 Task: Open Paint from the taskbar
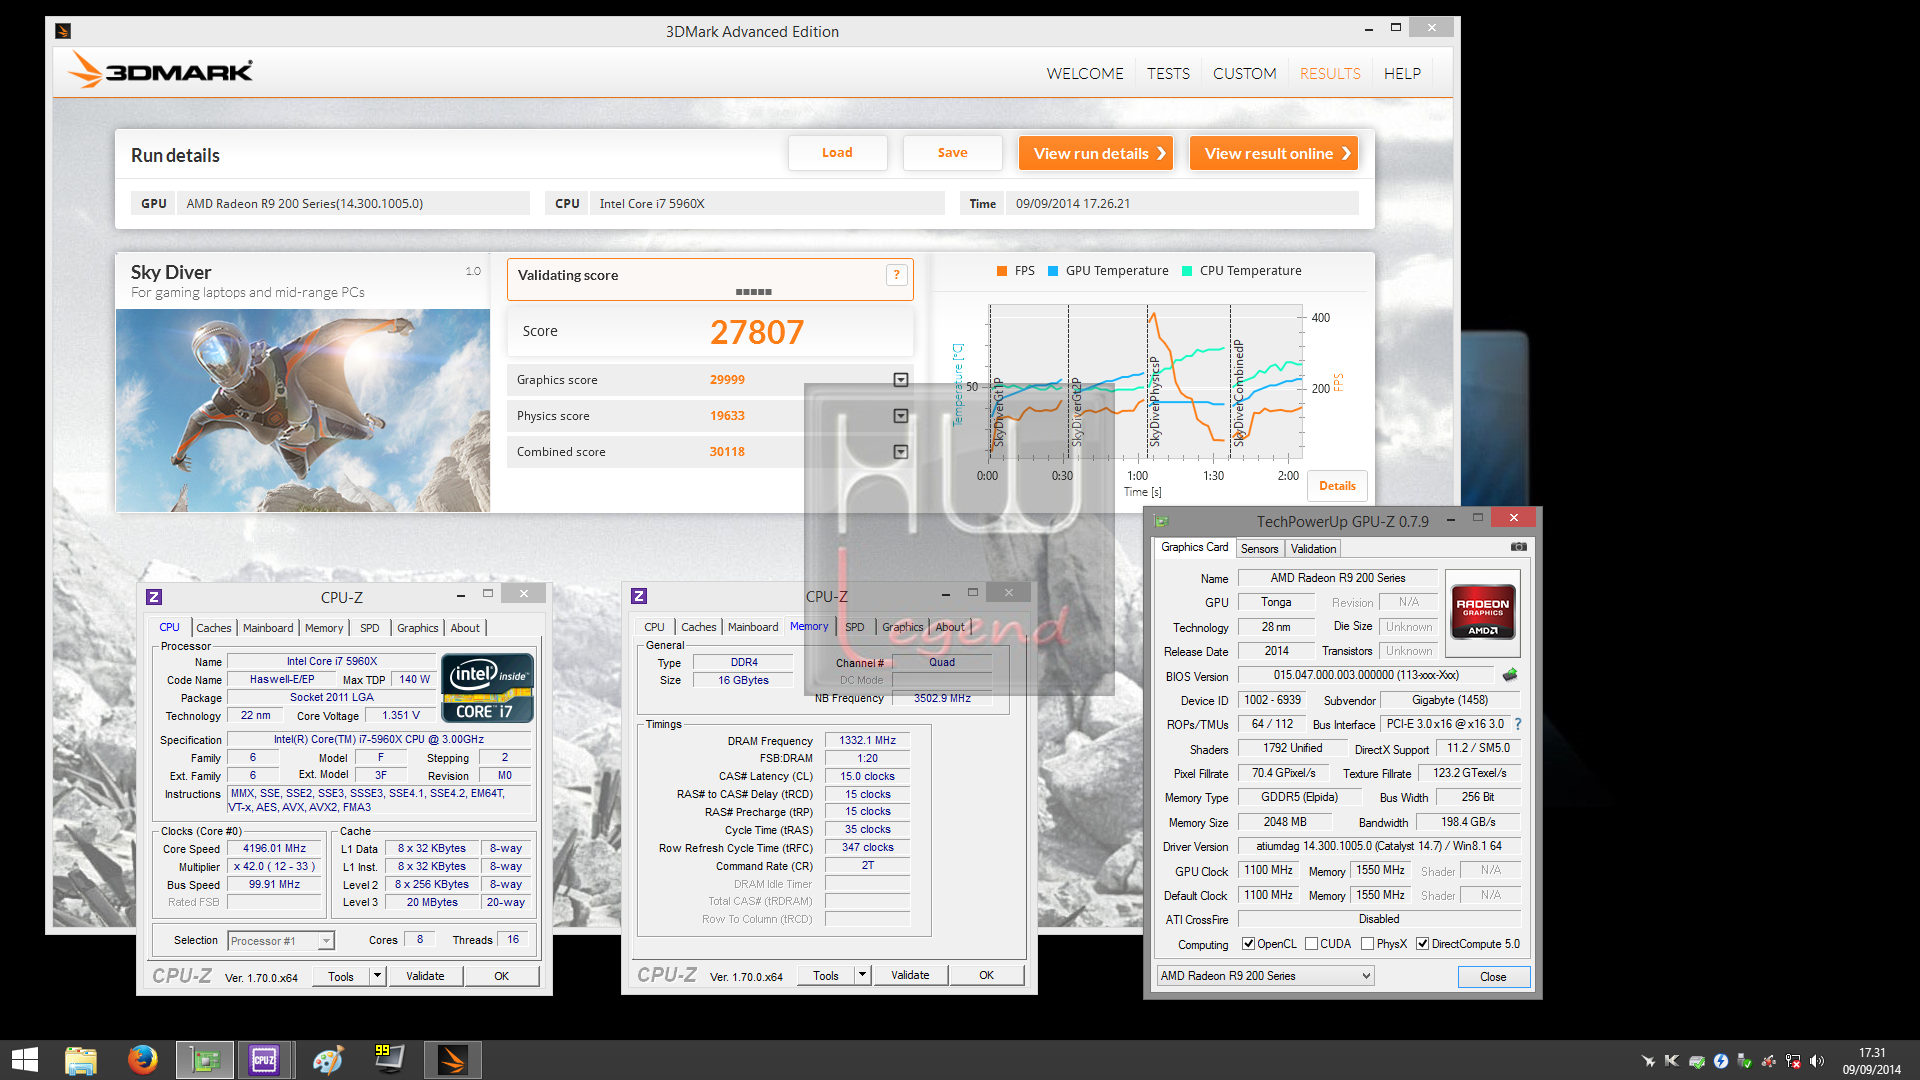327,1060
